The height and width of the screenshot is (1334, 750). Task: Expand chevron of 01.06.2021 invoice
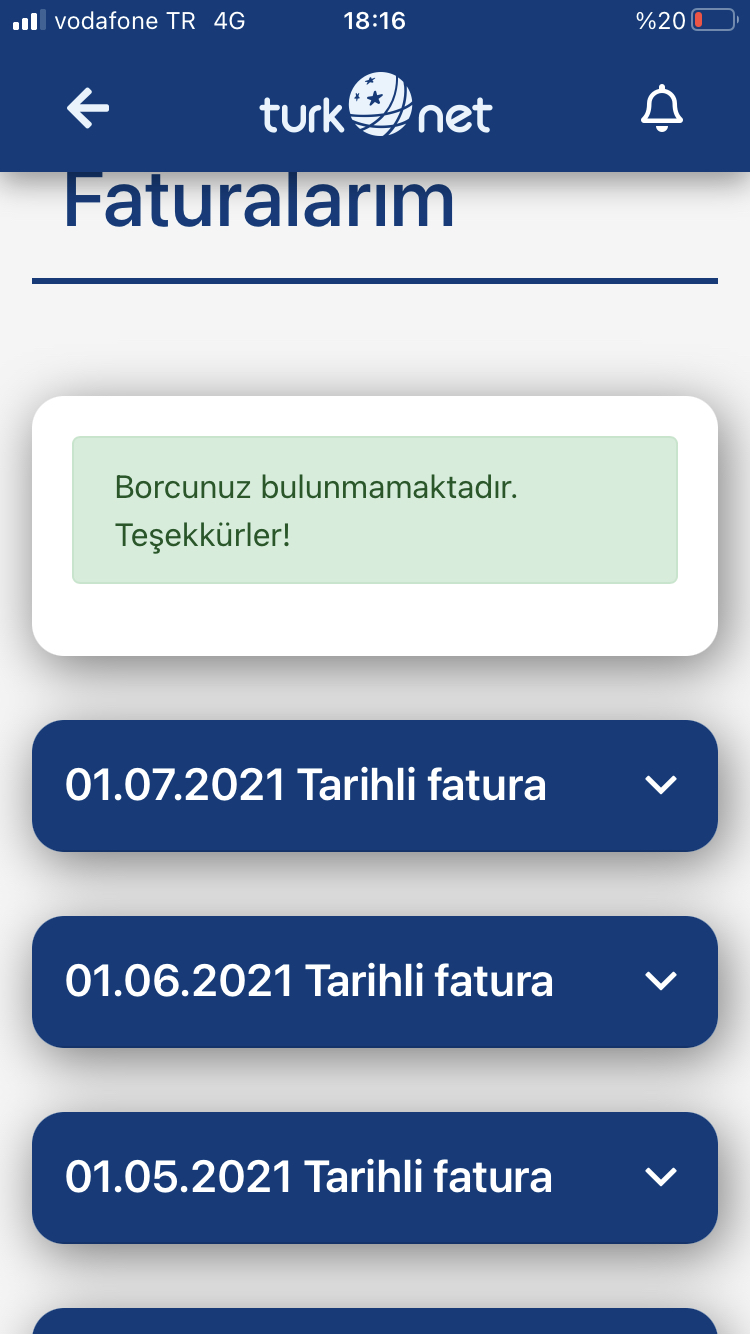click(661, 982)
